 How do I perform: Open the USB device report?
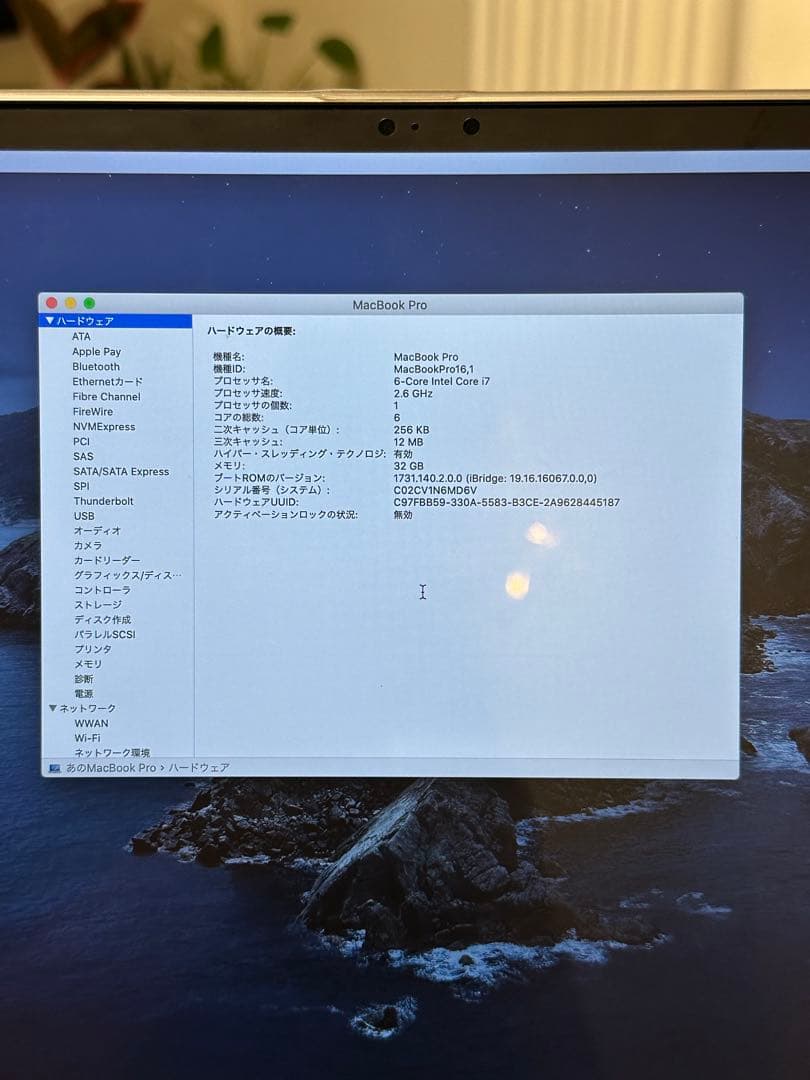[84, 515]
